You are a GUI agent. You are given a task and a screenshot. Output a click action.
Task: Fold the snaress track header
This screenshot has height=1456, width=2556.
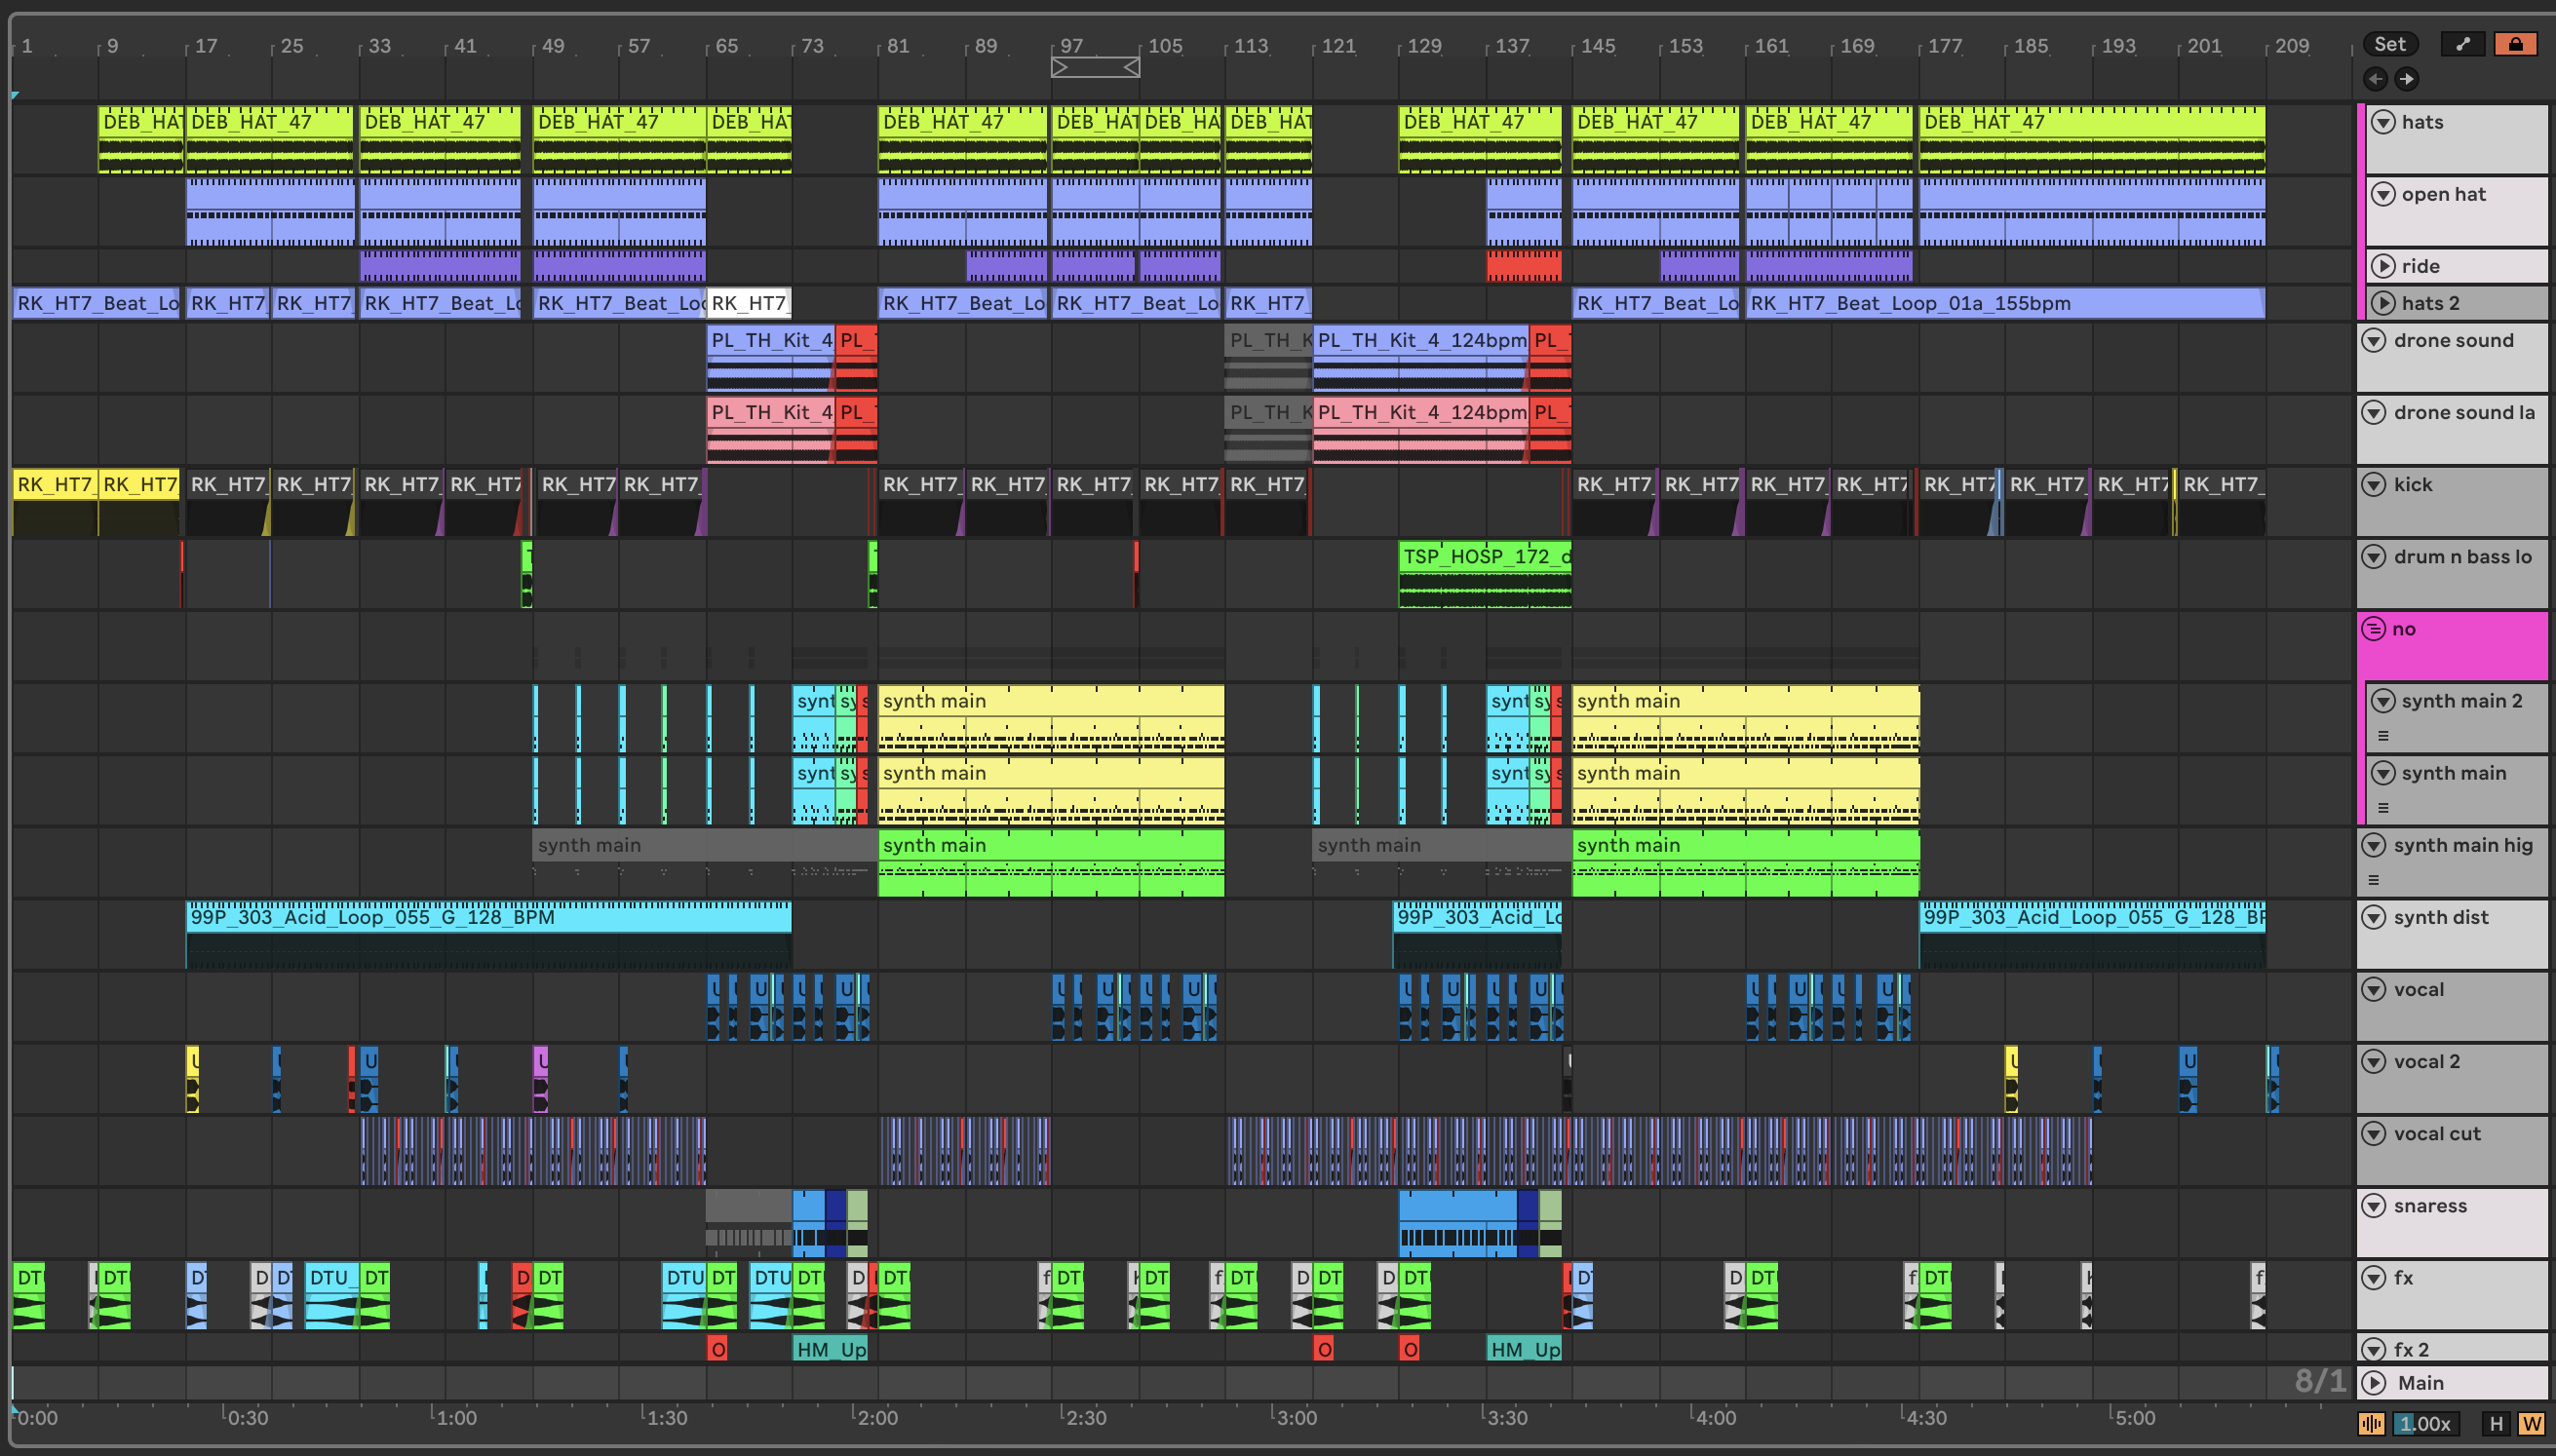pyautogui.click(x=2374, y=1205)
